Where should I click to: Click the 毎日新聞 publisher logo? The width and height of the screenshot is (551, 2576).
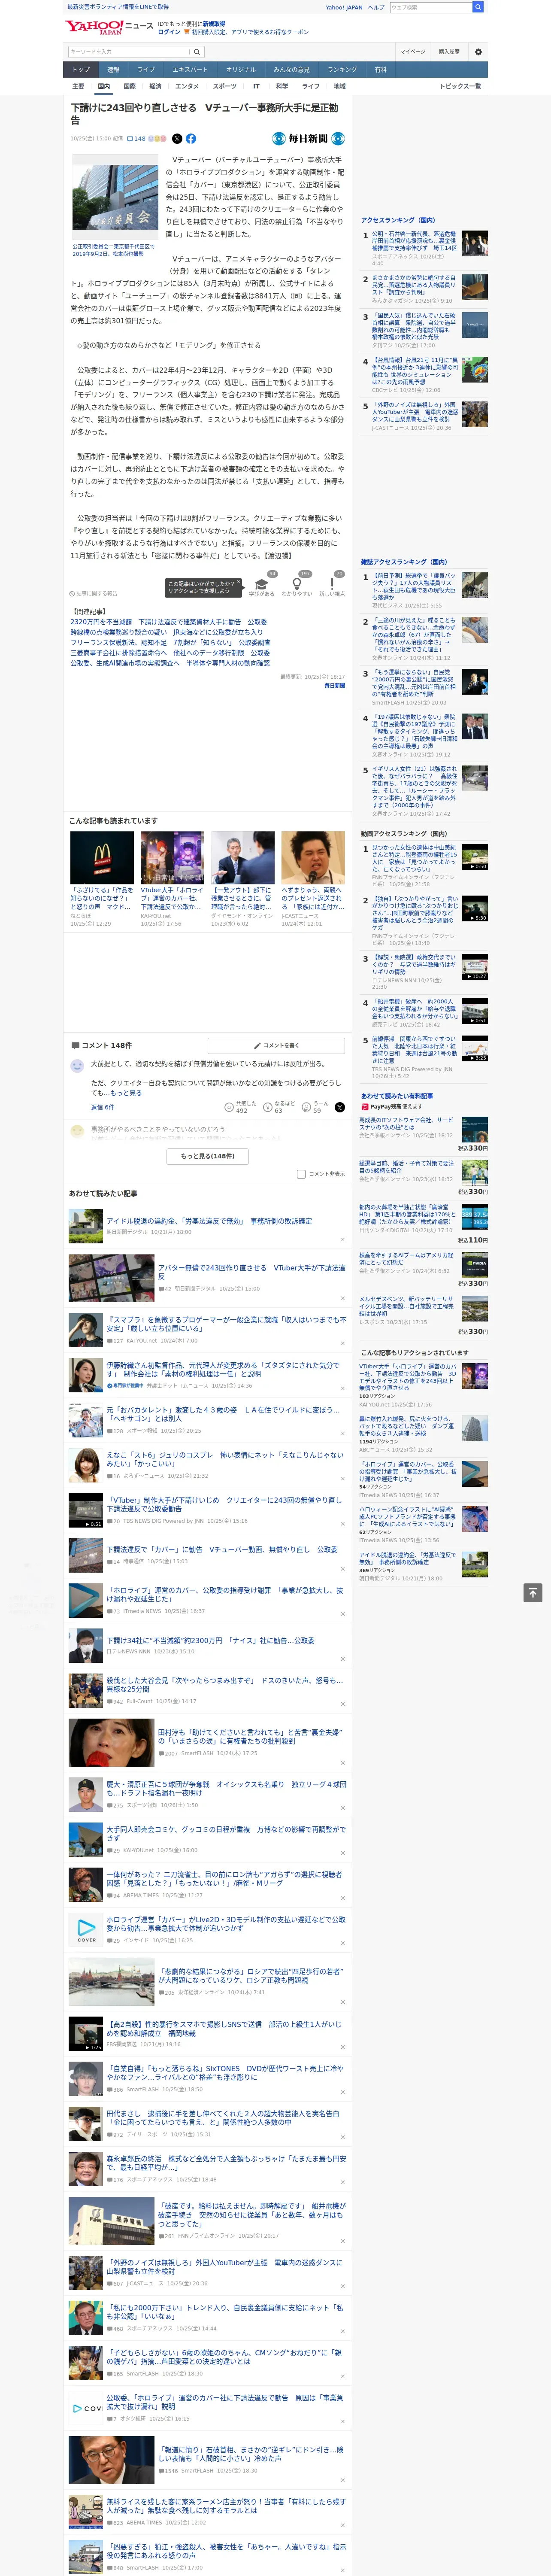tap(308, 139)
